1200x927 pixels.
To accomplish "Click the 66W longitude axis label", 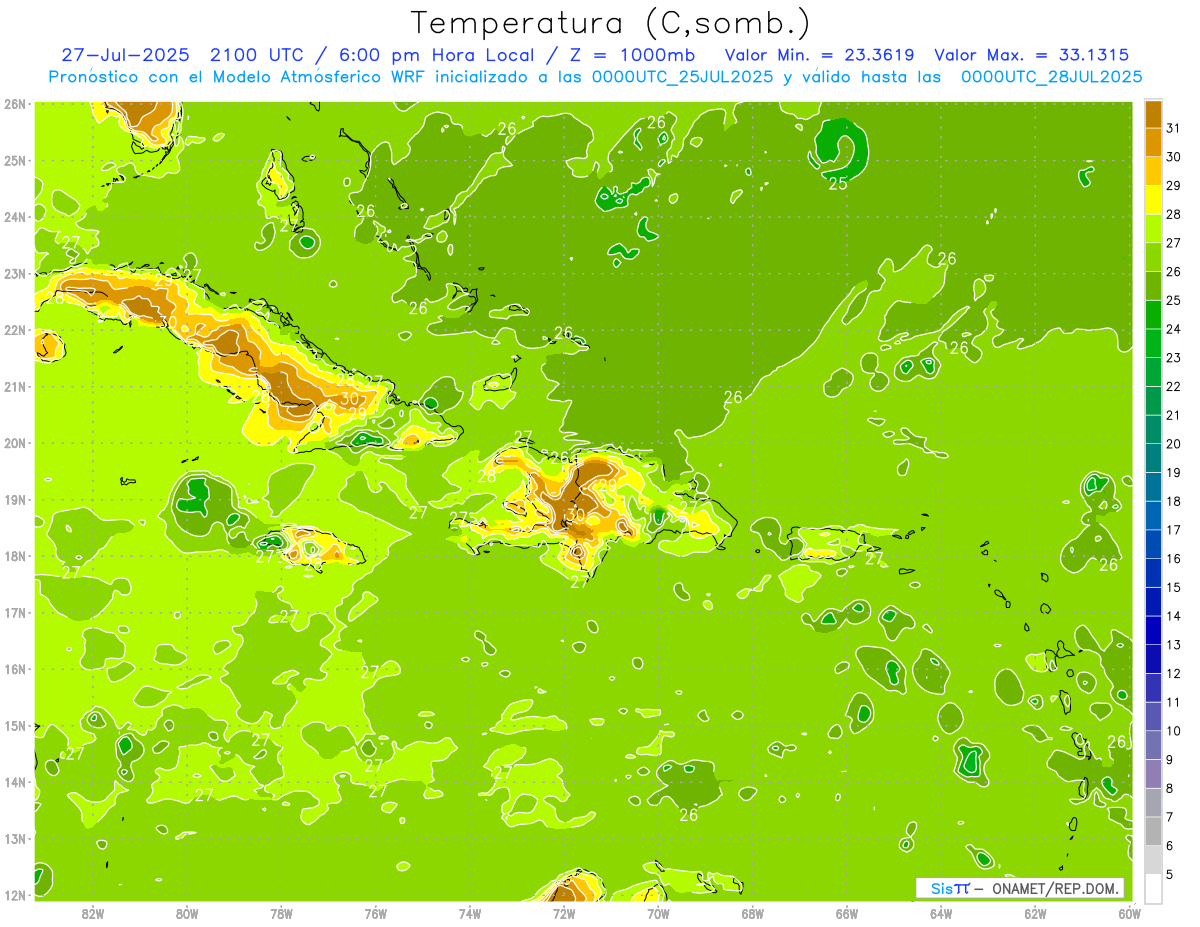I will (x=847, y=913).
